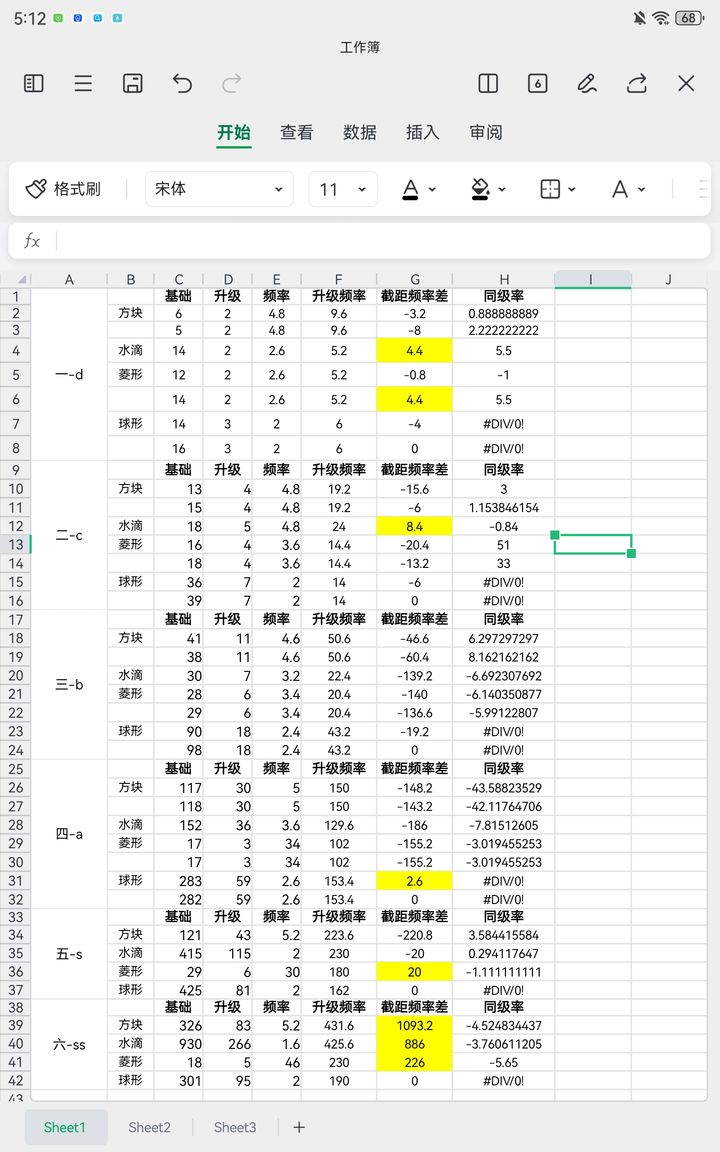The image size is (720, 1152).
Task: Click the yellow 2.6 cell in row 31
Action: click(415, 881)
